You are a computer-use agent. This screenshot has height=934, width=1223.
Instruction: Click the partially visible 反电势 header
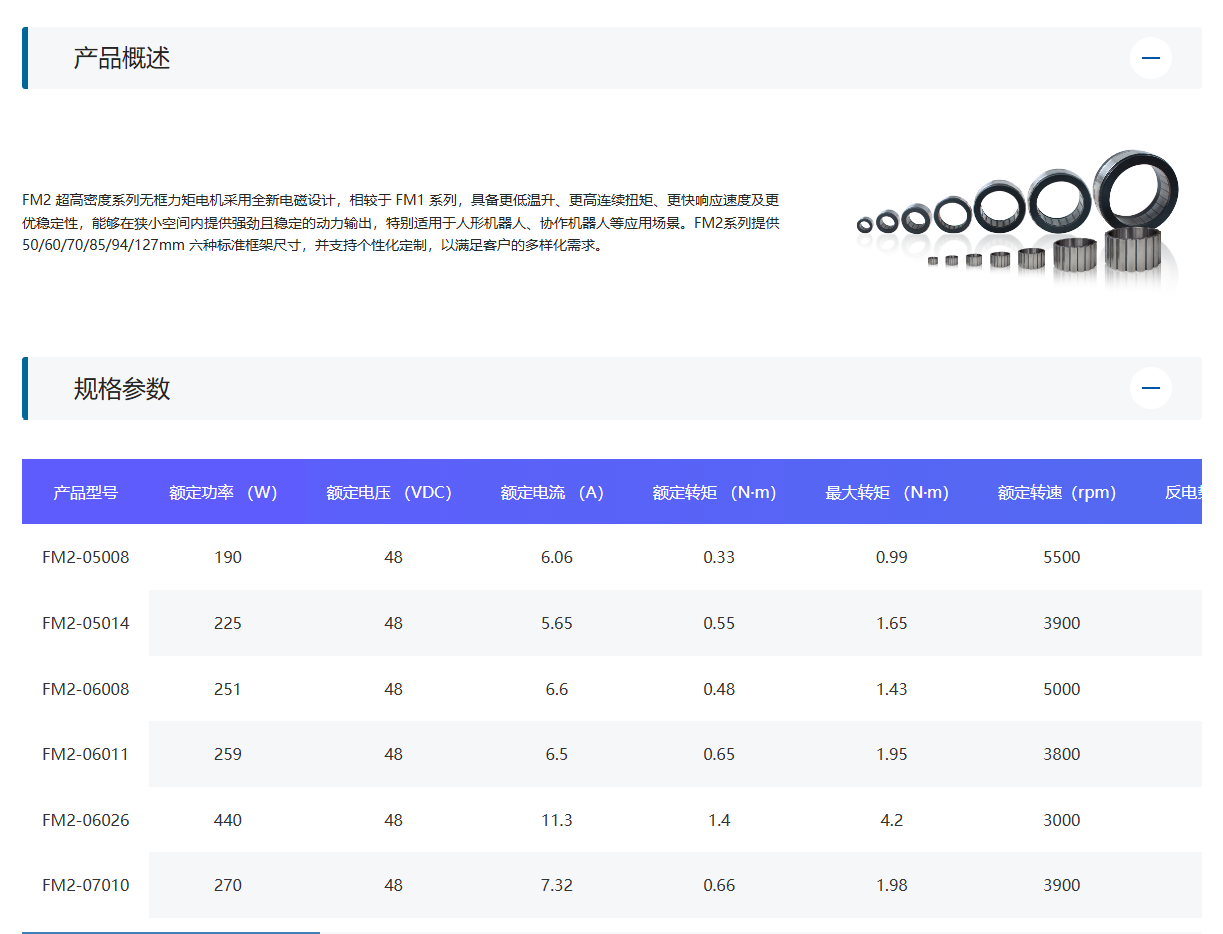click(x=1194, y=492)
